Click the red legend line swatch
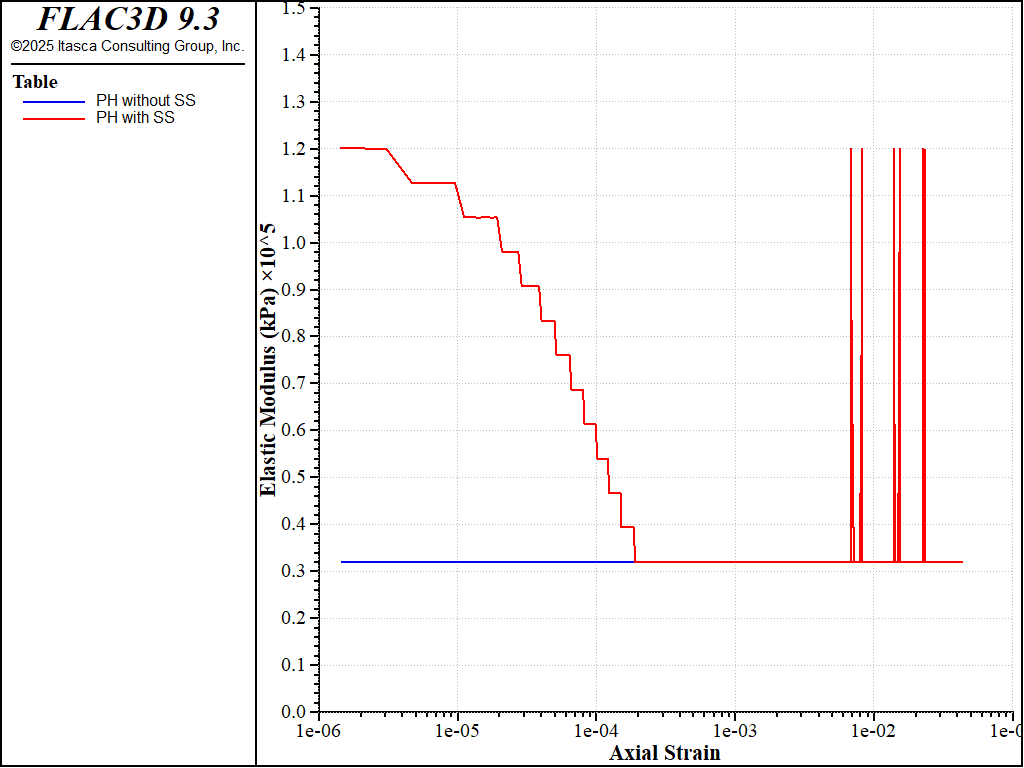Image resolution: width=1024 pixels, height=768 pixels. pyautogui.click(x=54, y=118)
